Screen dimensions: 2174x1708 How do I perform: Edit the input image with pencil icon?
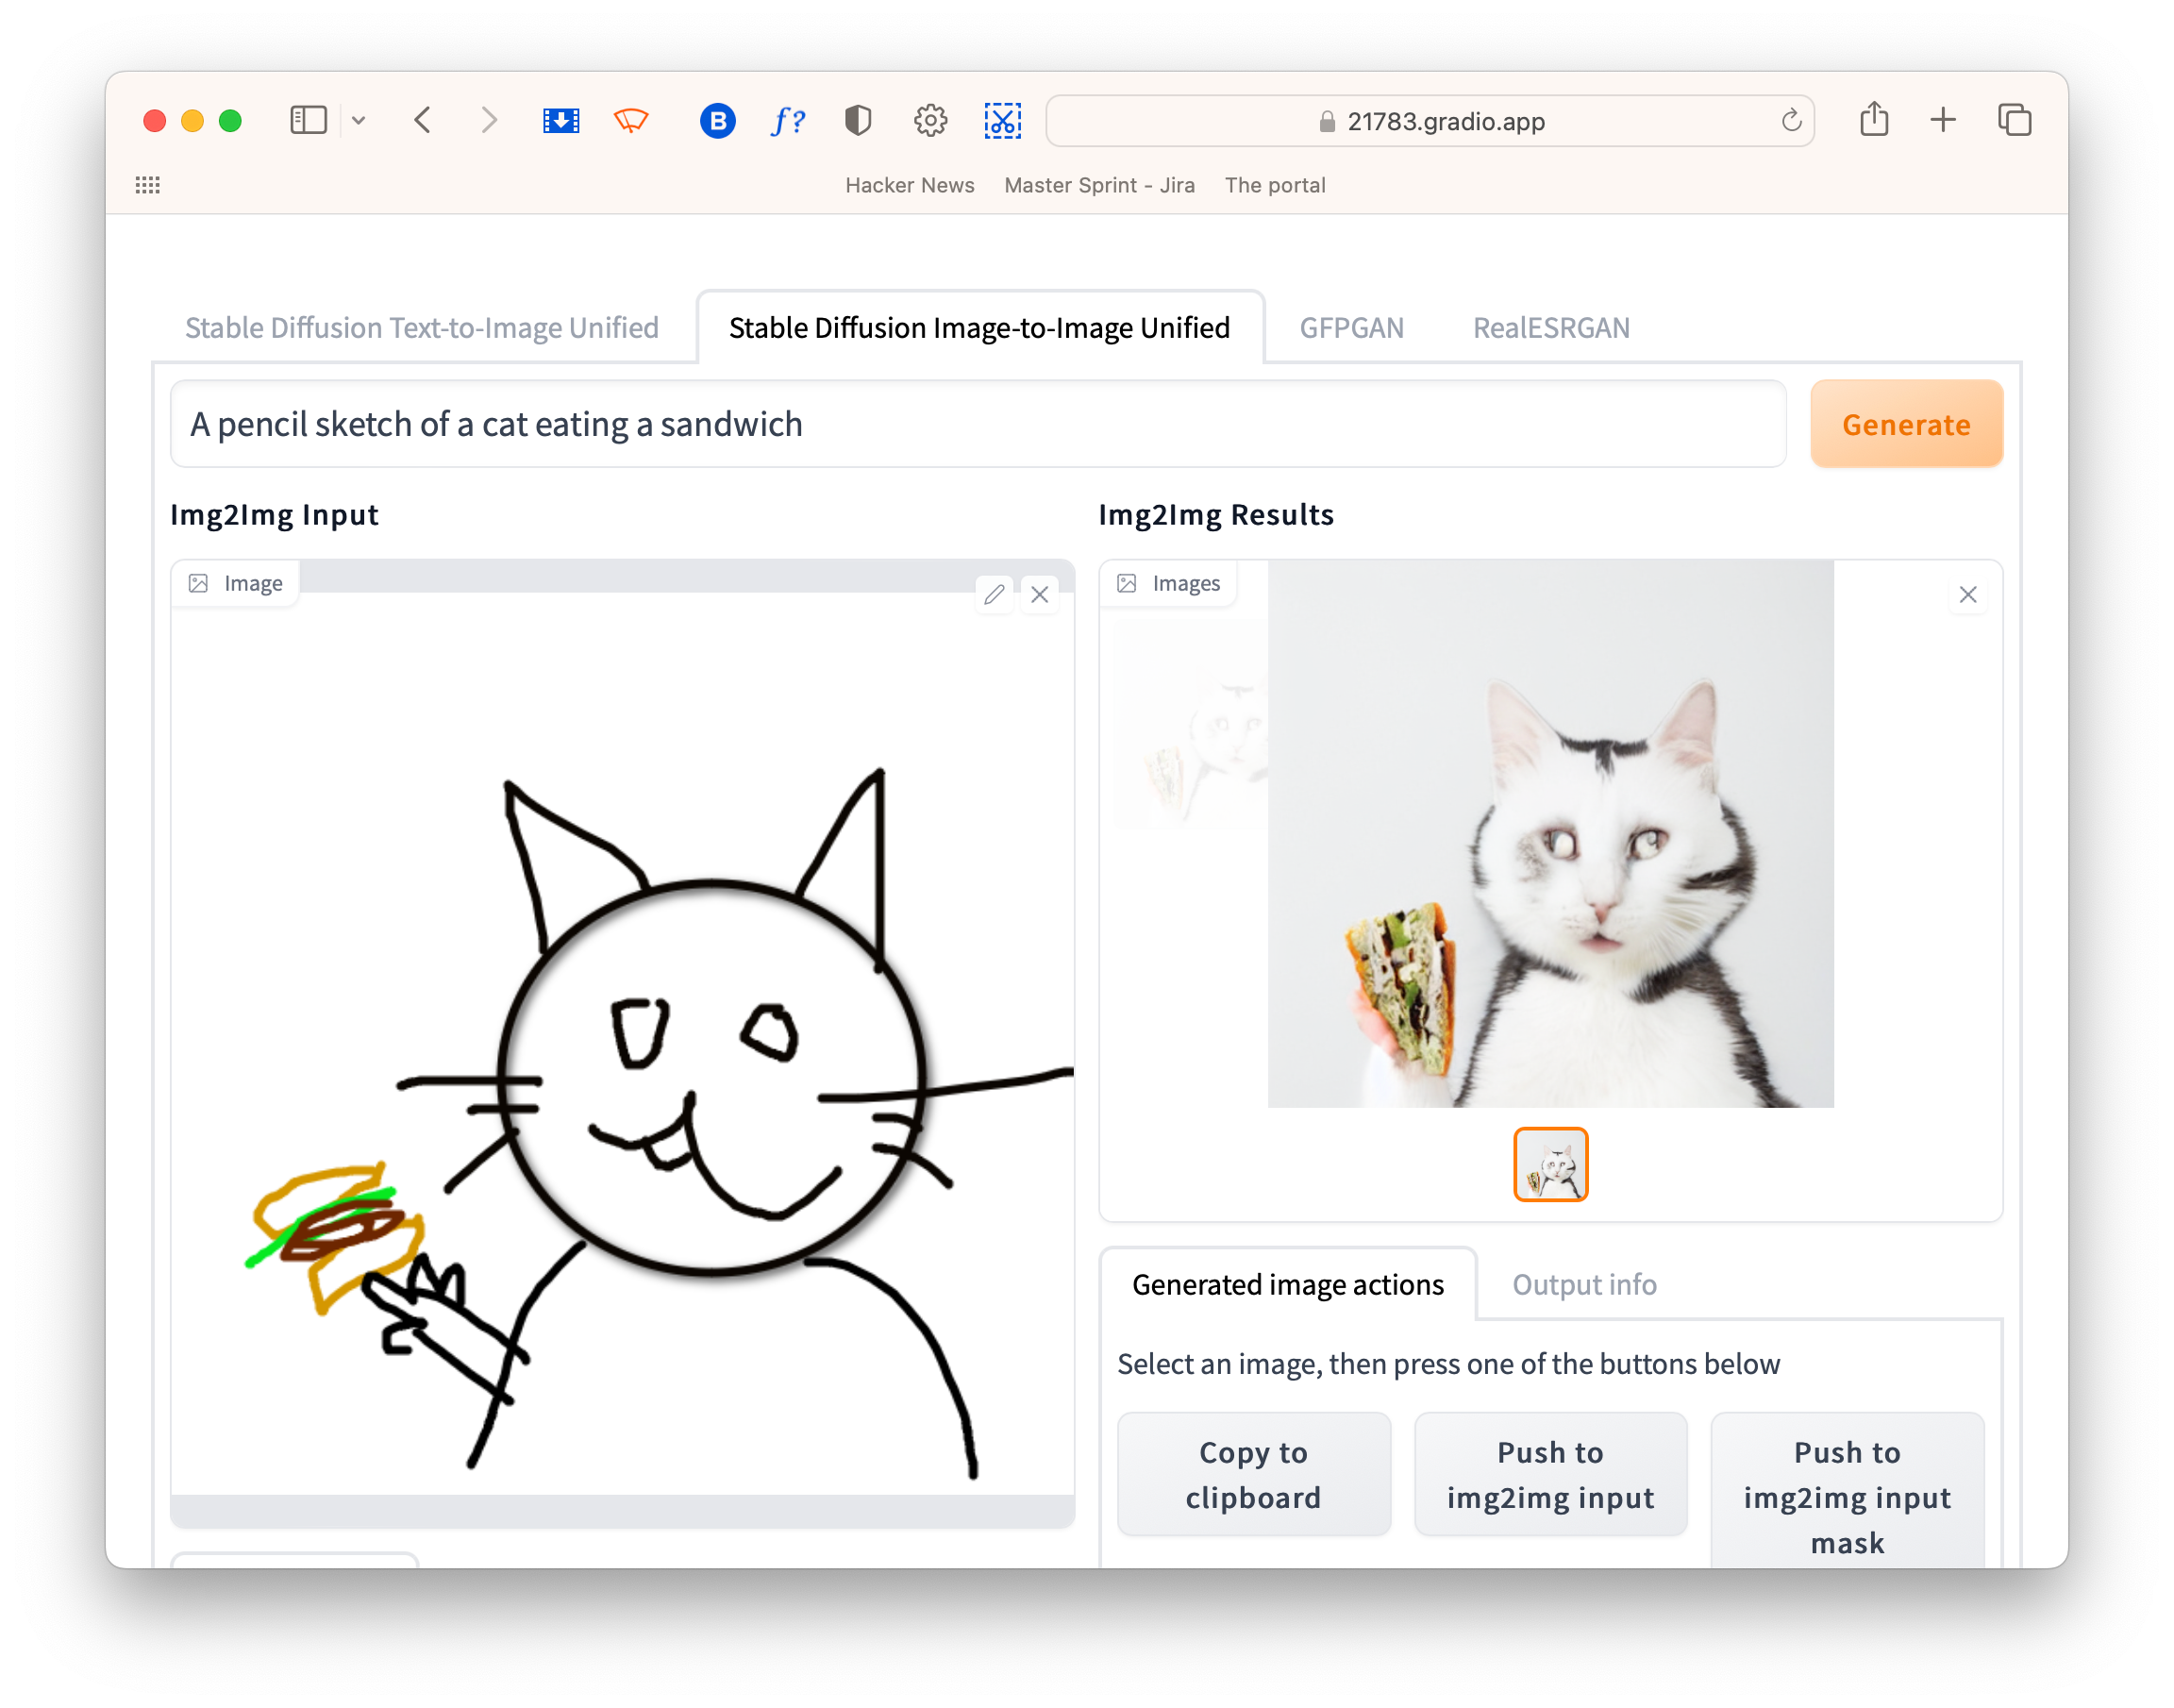994,595
